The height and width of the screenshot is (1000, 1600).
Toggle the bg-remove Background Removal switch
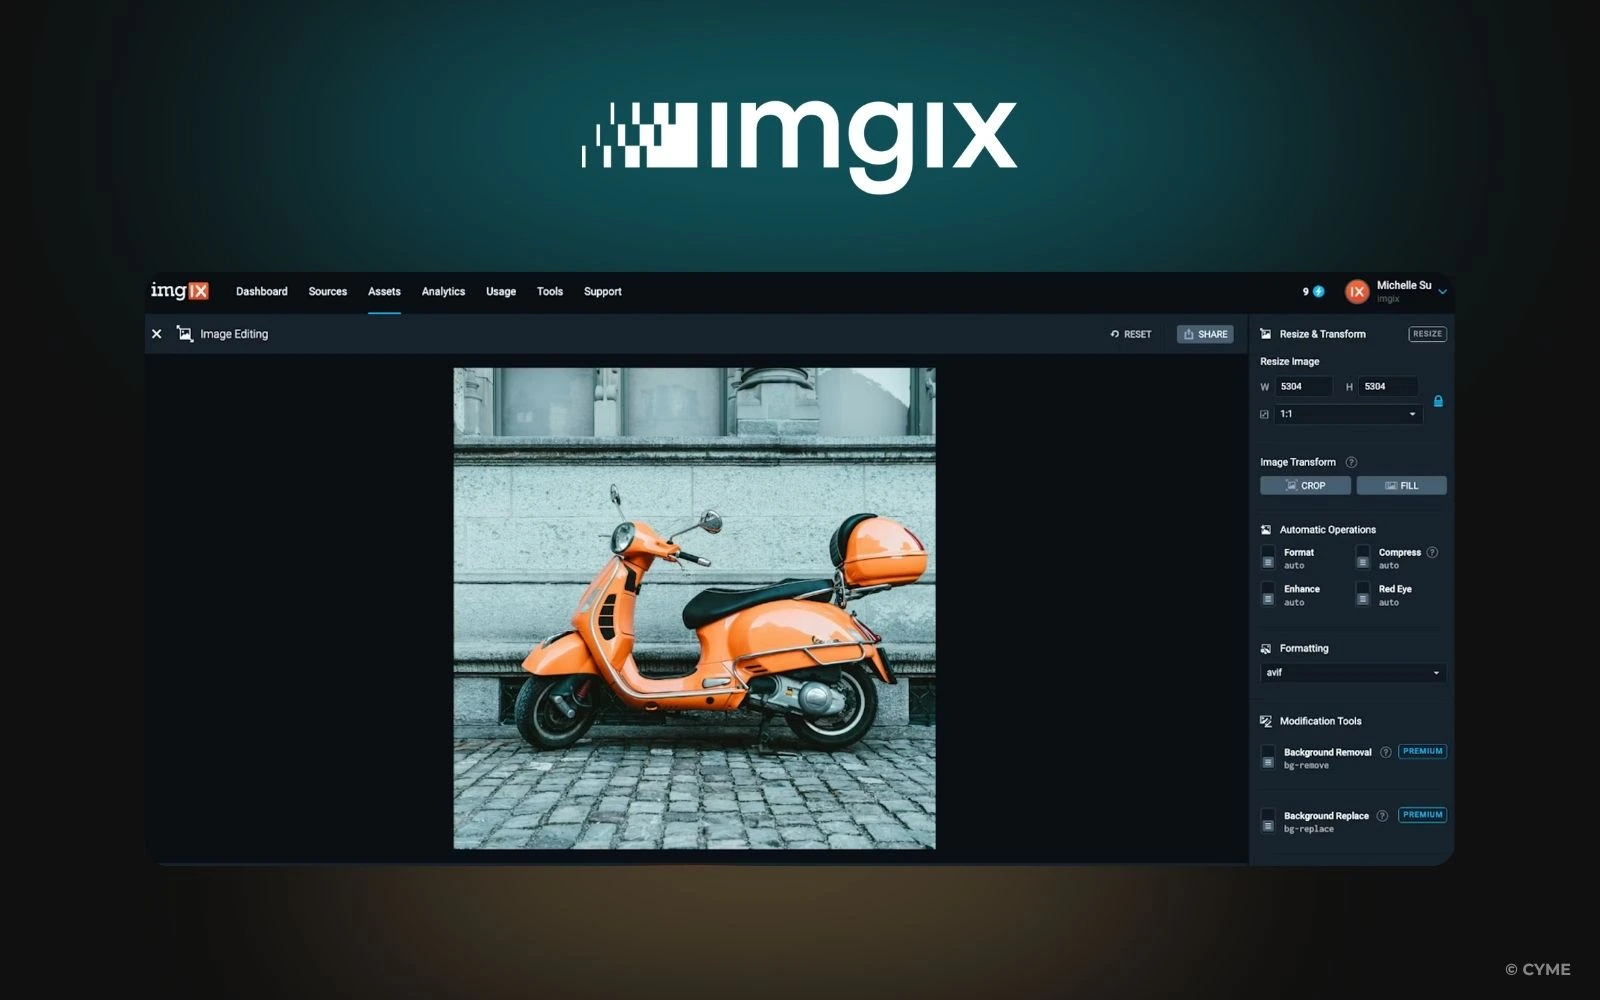(x=1268, y=758)
